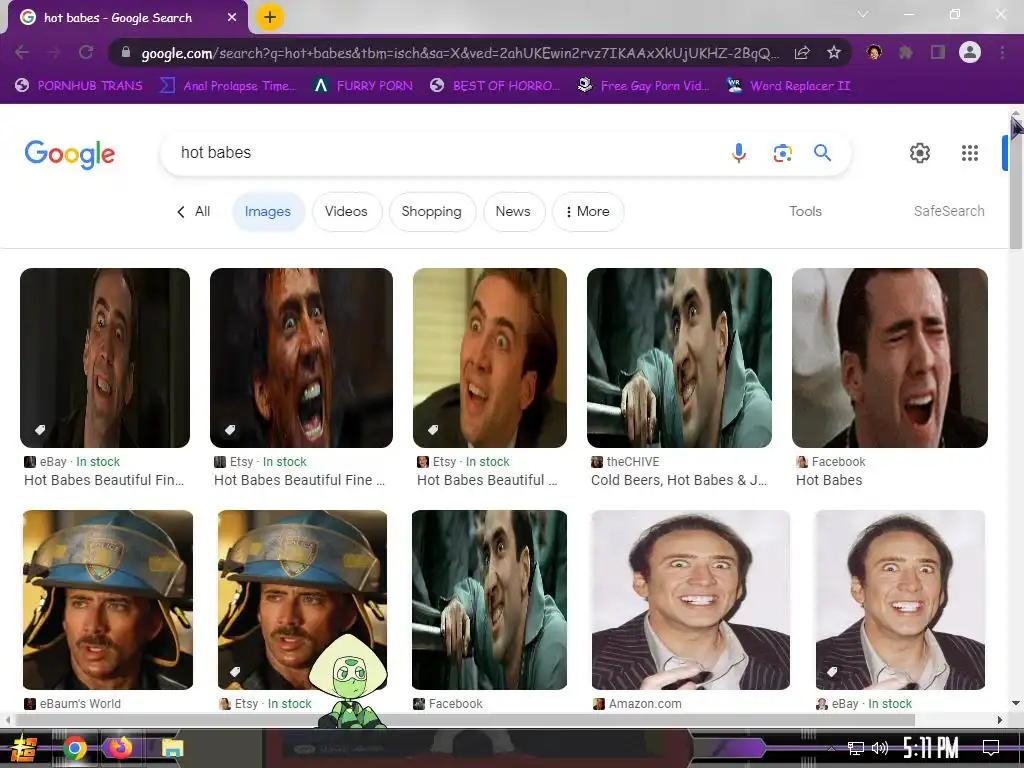The width and height of the screenshot is (1024, 768).
Task: Click the microphone voice search icon
Action: click(739, 153)
